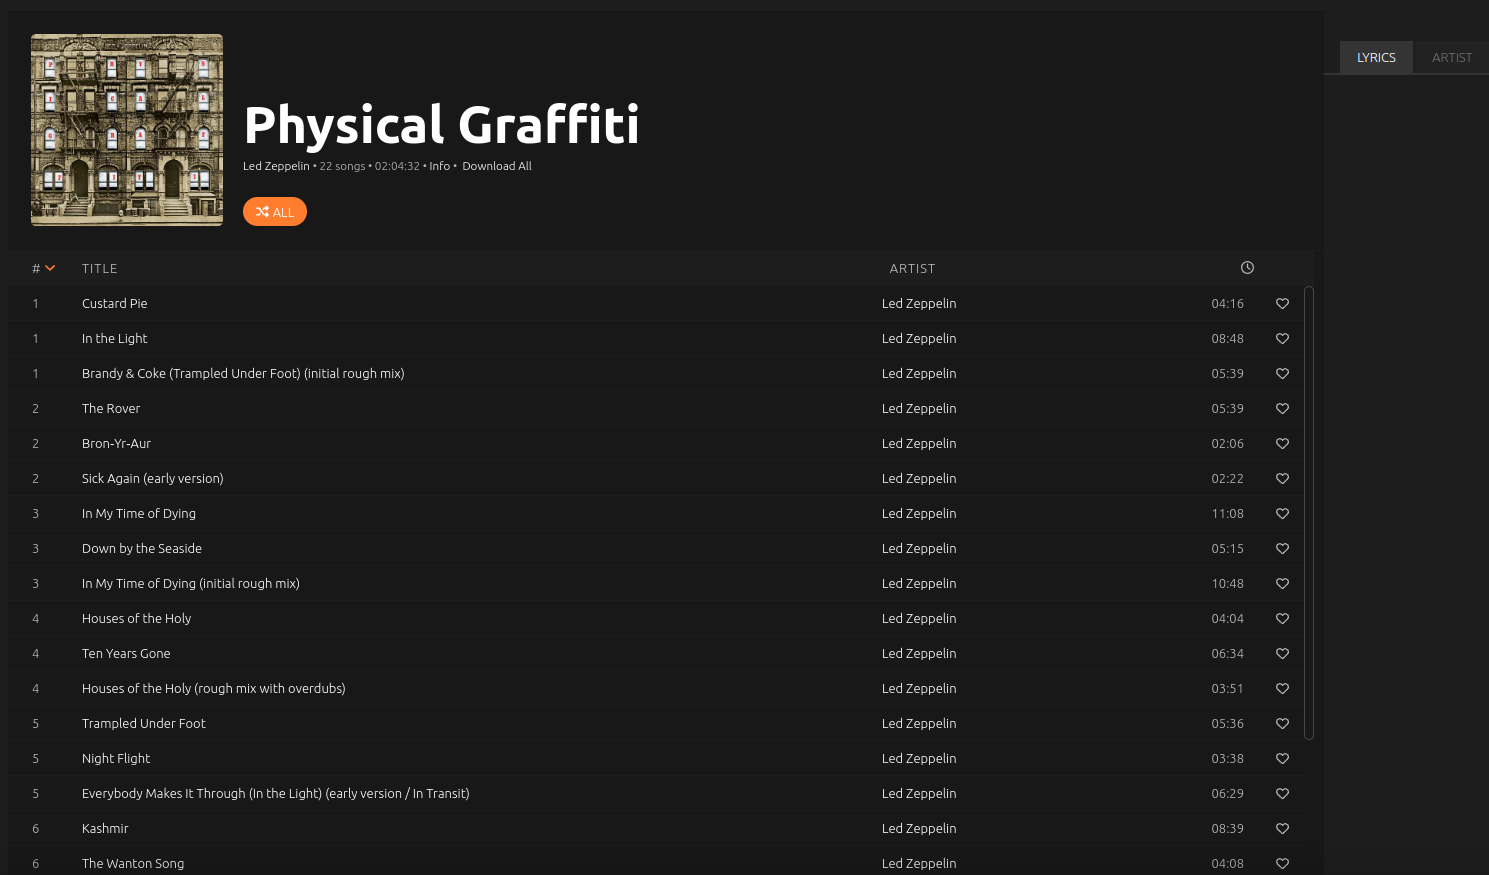
Task: Select Down by the Seaside title
Action: [x=142, y=549]
